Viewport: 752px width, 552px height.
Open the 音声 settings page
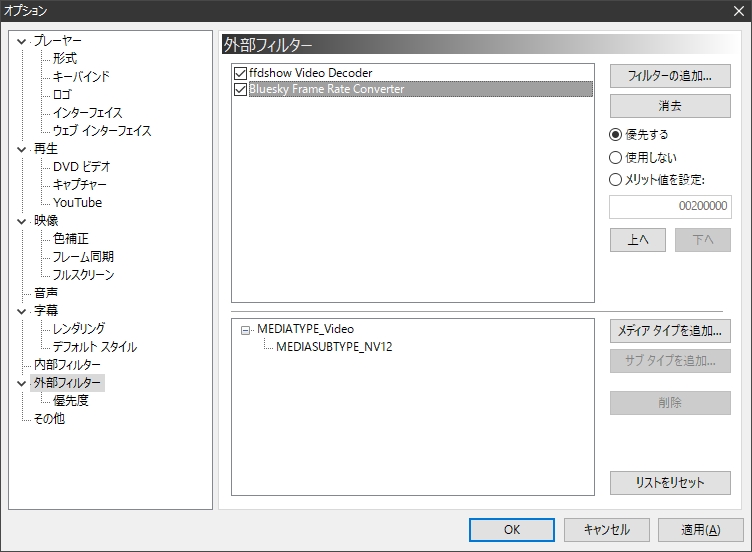(x=46, y=293)
